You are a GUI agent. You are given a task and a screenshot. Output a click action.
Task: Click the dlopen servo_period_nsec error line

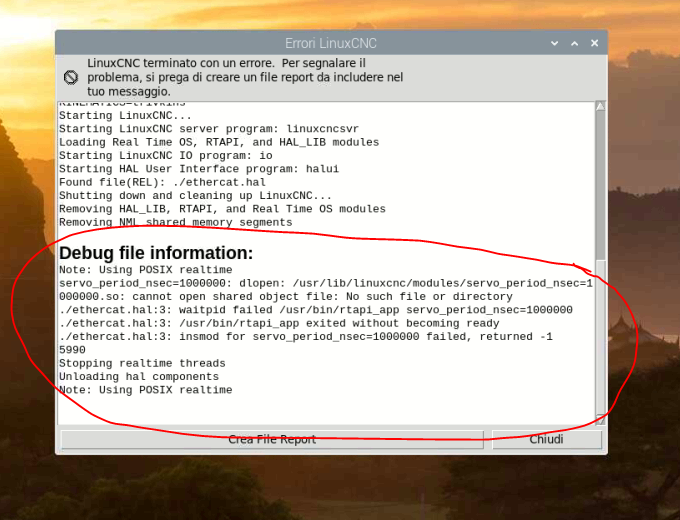pos(326,284)
